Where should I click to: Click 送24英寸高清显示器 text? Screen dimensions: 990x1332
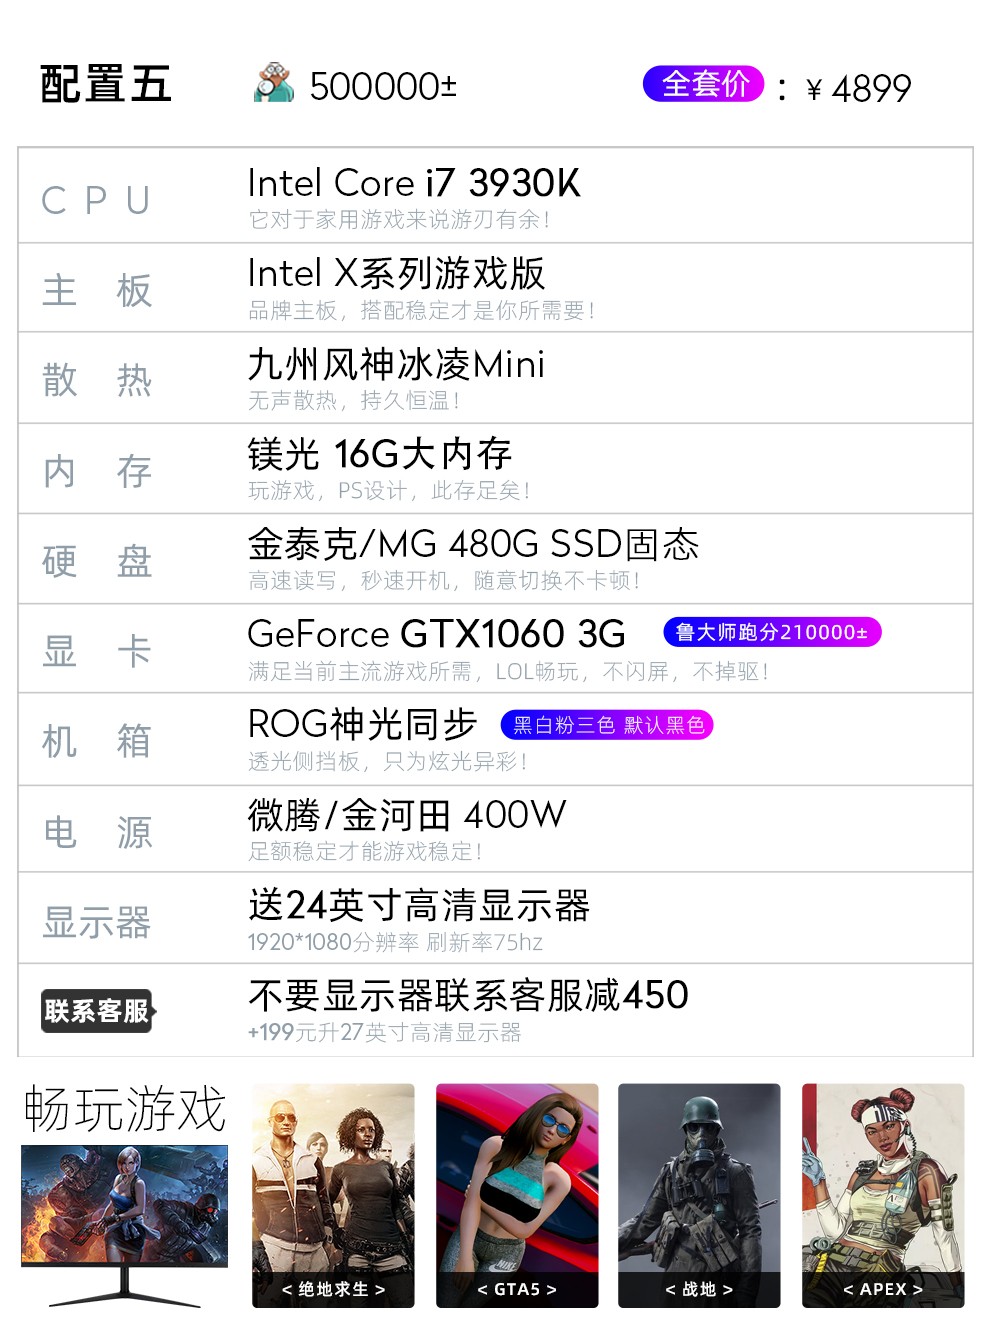click(419, 905)
